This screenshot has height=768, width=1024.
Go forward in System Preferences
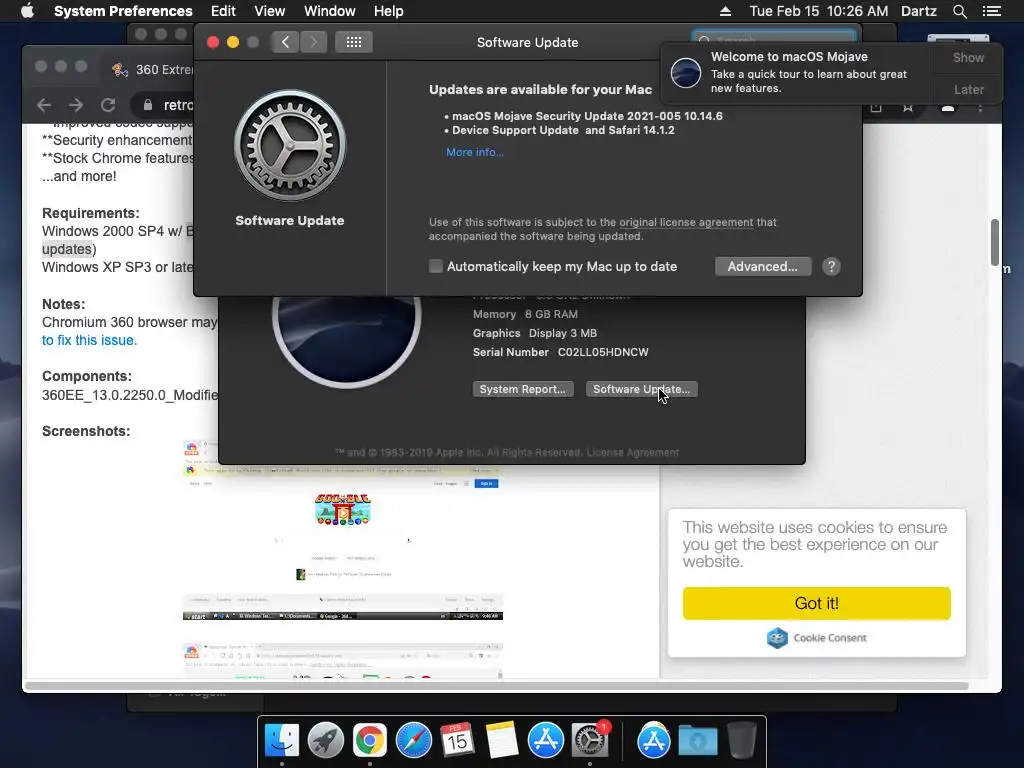coord(313,42)
